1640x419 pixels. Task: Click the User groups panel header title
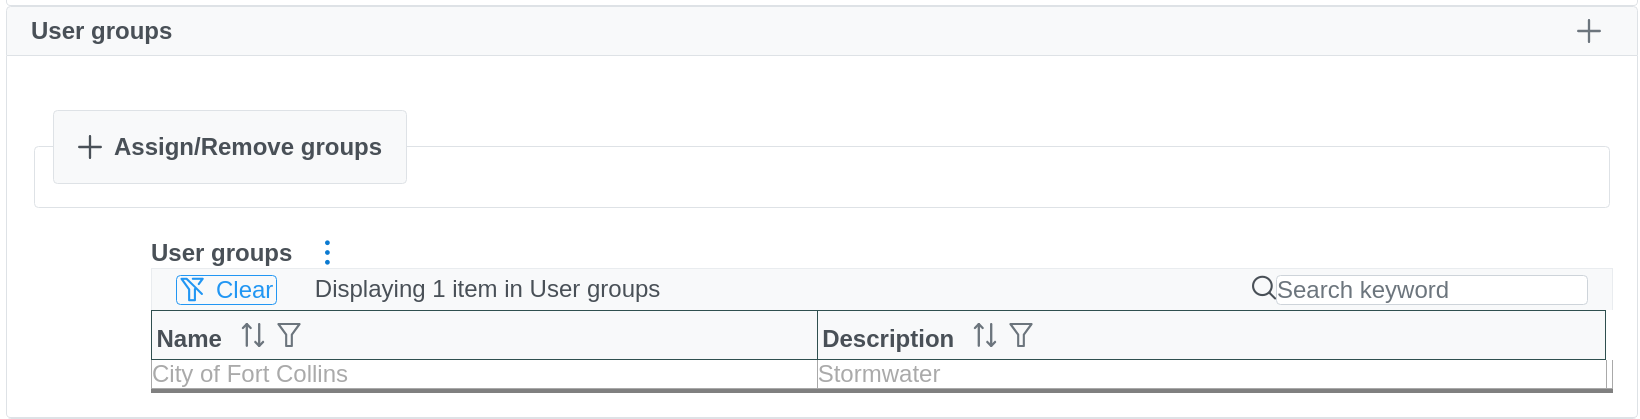[x=101, y=31]
